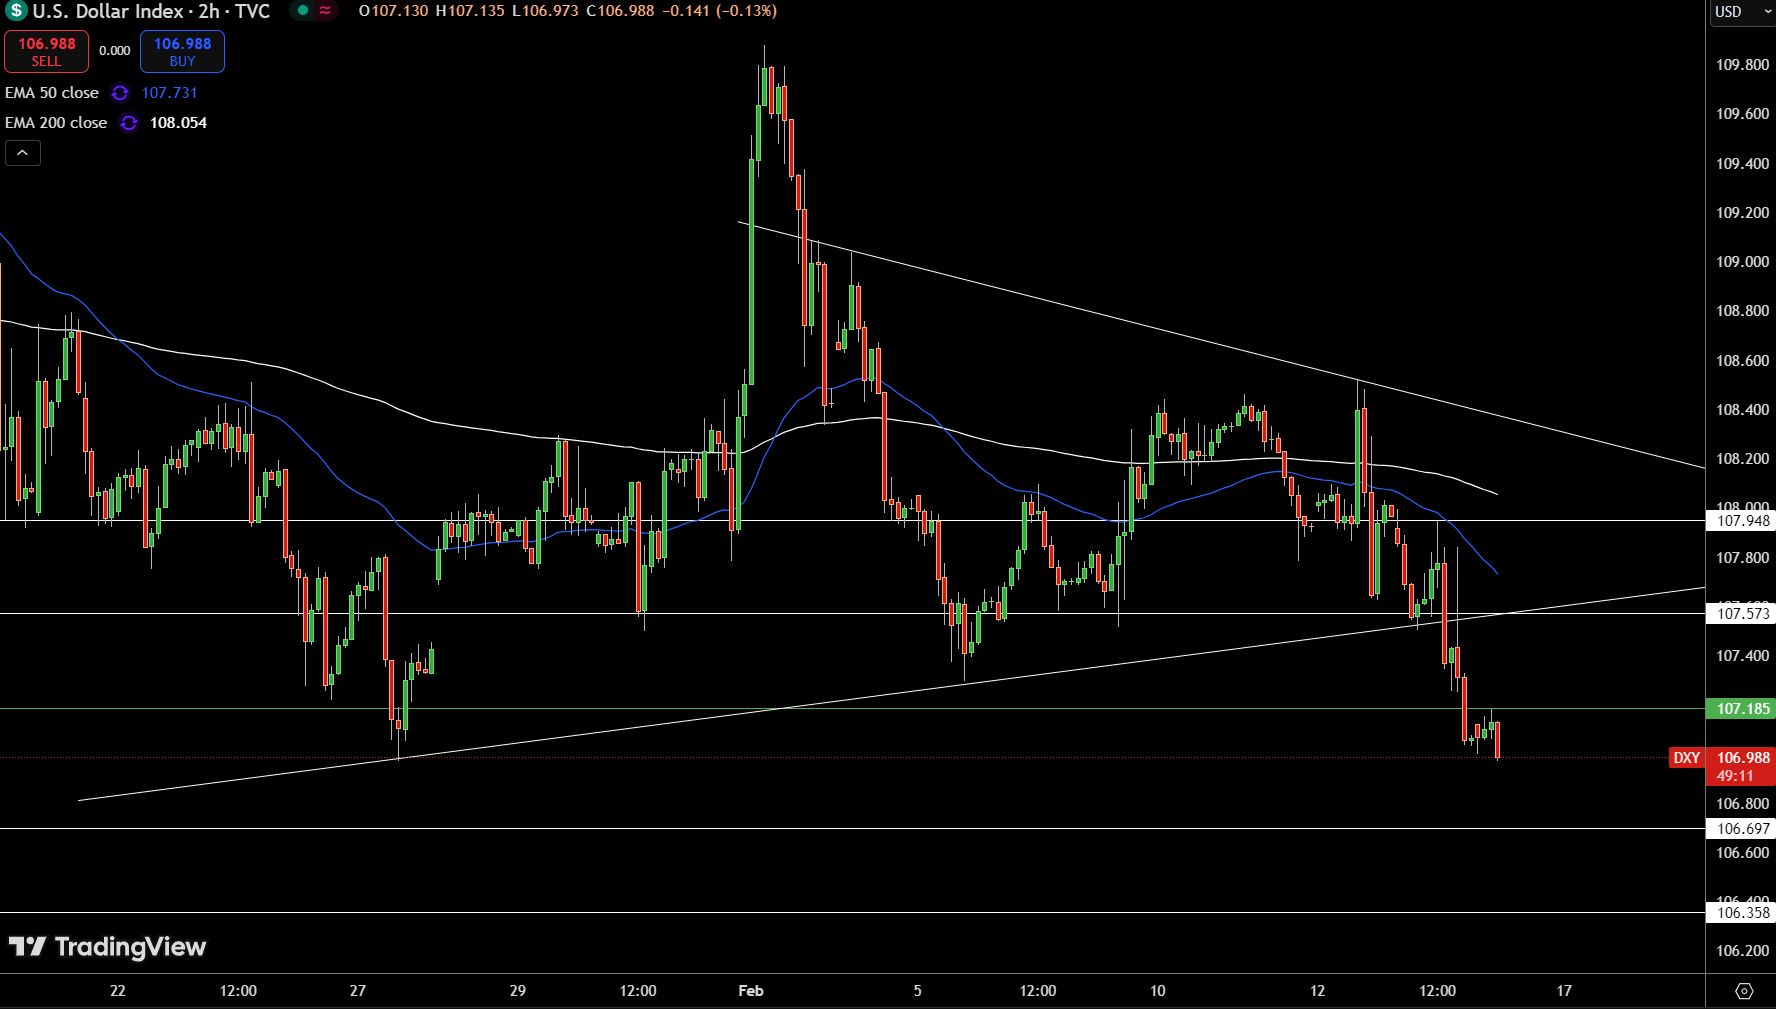Click the 49:11 candle countdown timer
The width and height of the screenshot is (1776, 1009).
coord(1735,776)
